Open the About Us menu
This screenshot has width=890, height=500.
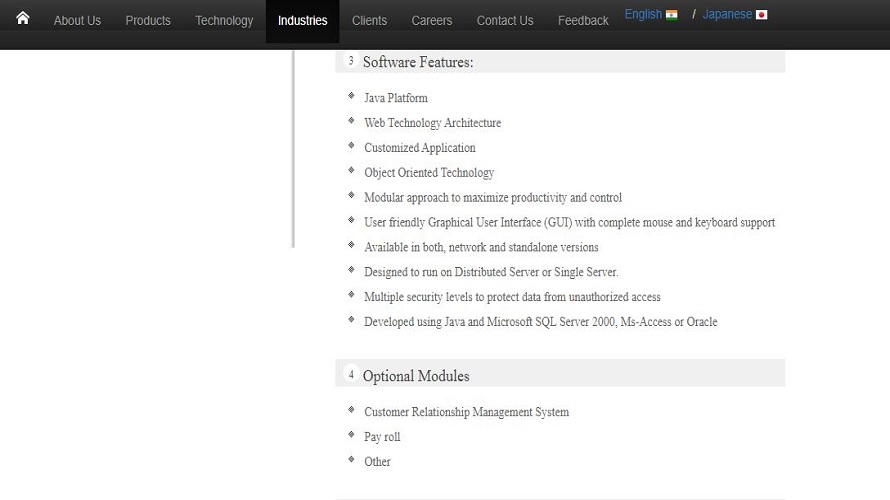point(77,20)
